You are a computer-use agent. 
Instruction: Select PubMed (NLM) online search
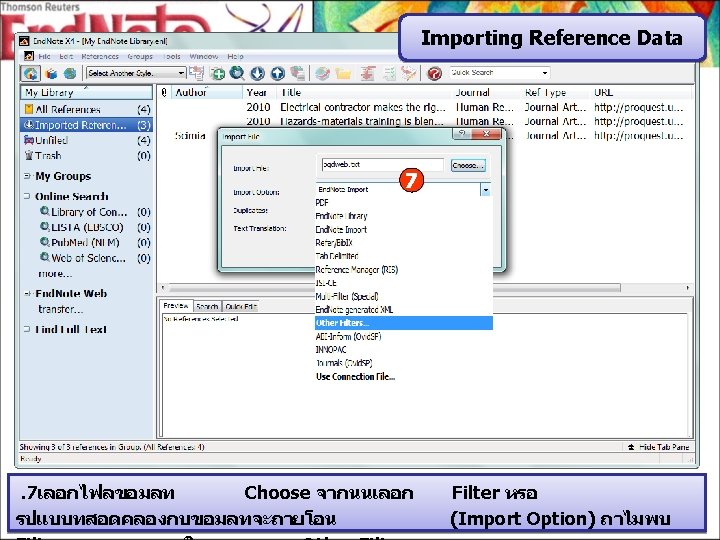pyautogui.click(x=95, y=242)
